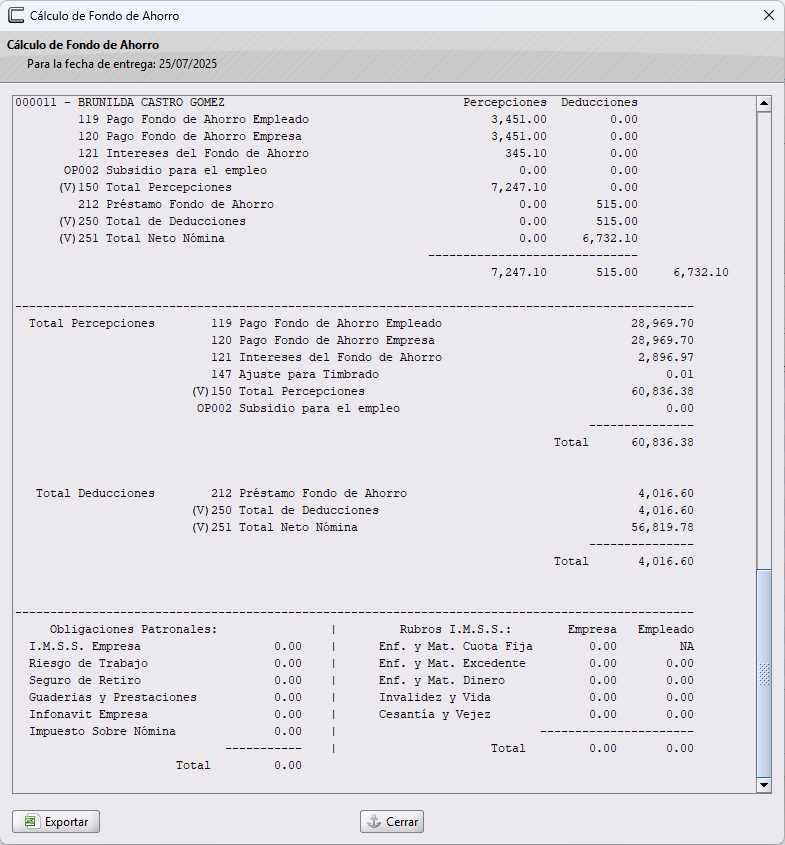Click the employee's Total Percepciones value 7,247.10
The height and width of the screenshot is (845, 785).
(519, 187)
